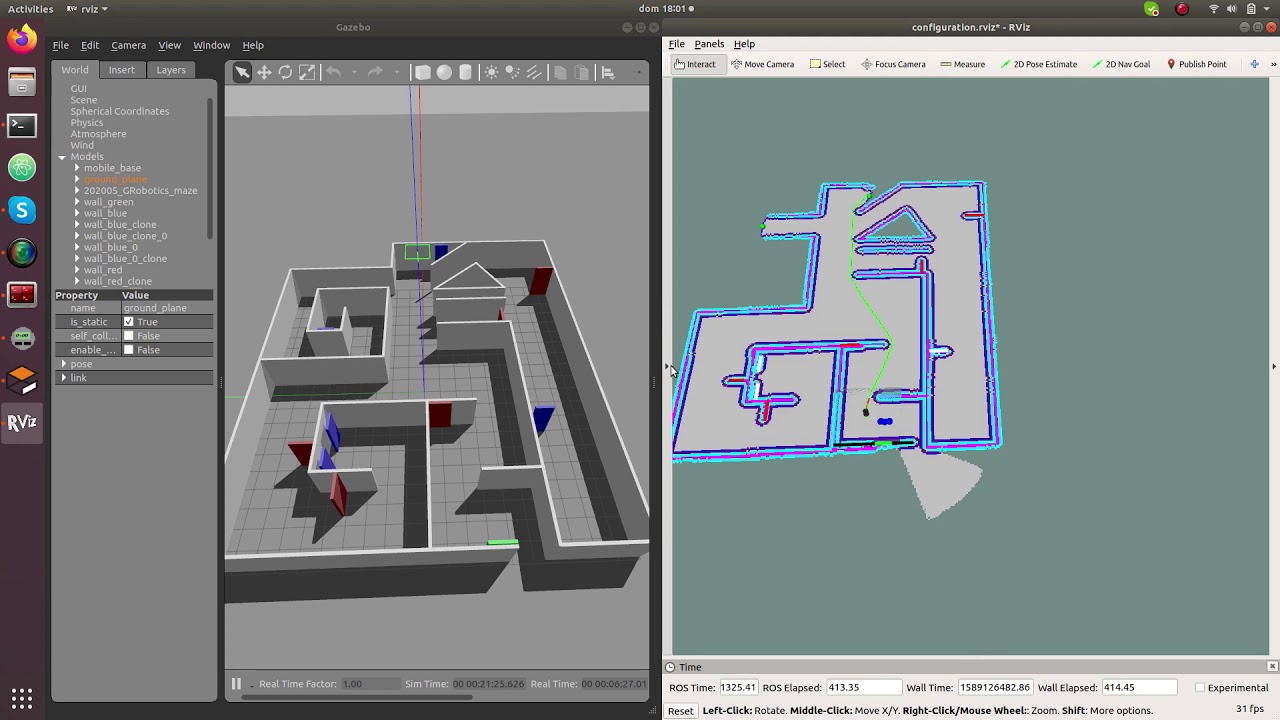Activate the Focus Camera tool in RViz

(x=893, y=64)
